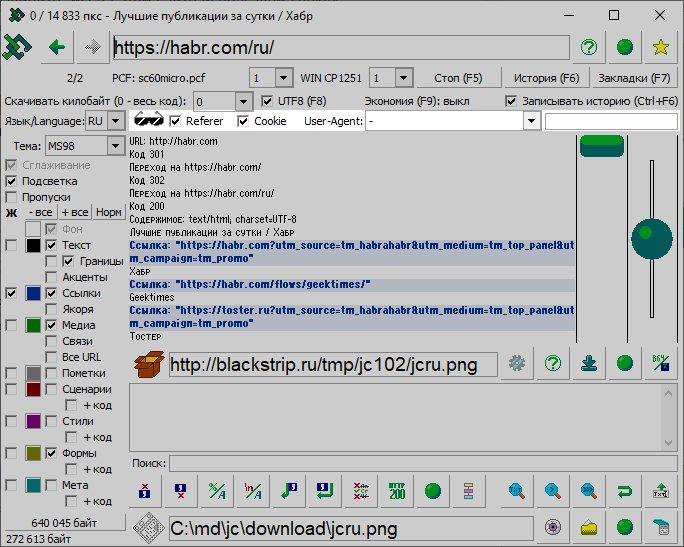Toggle the Cookie checkbox

pyautogui.click(x=243, y=121)
